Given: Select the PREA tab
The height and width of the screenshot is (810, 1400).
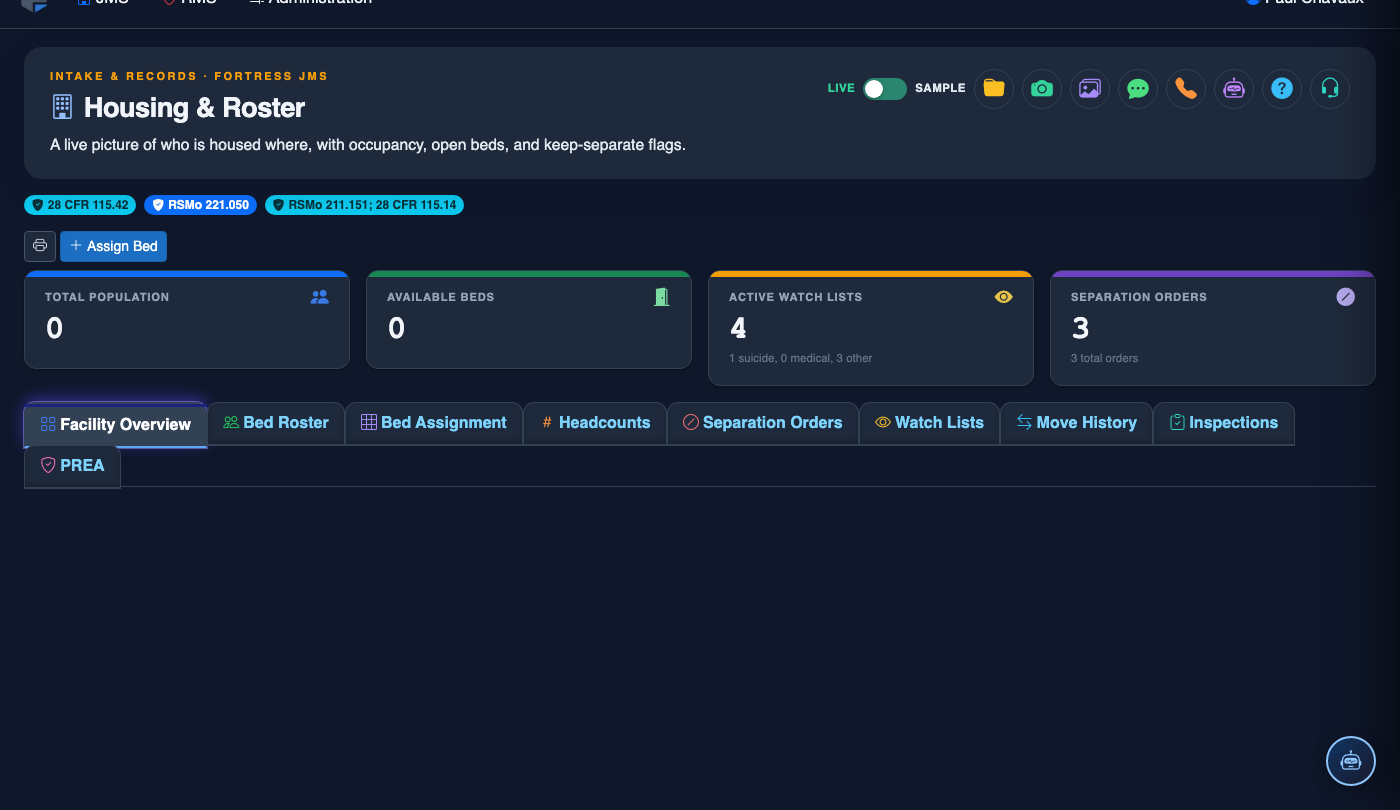Looking at the screenshot, I should point(72,466).
